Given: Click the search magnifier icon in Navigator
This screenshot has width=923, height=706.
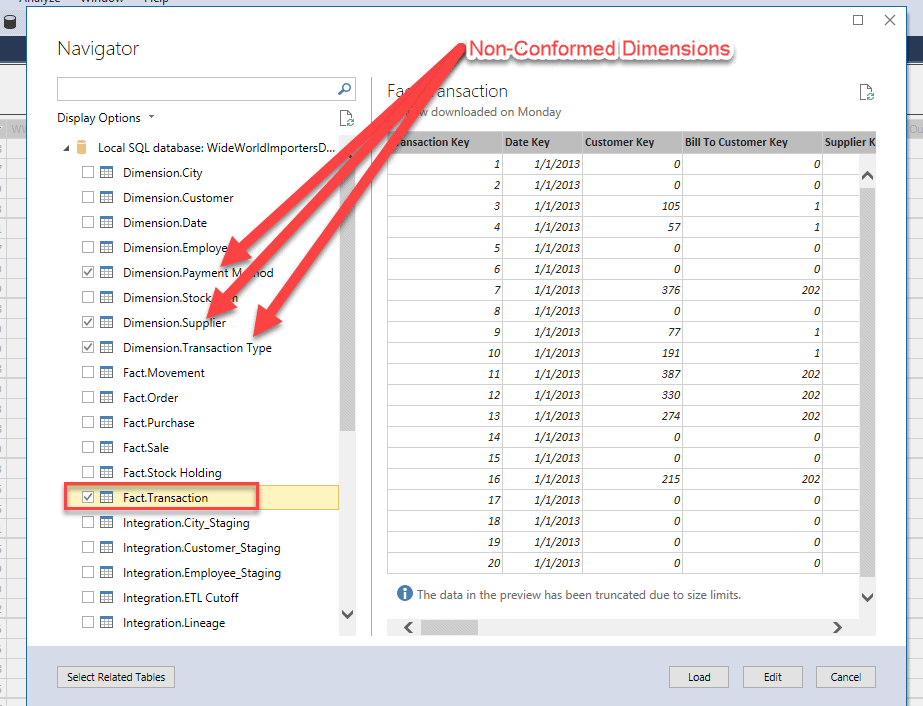Looking at the screenshot, I should tap(345, 89).
